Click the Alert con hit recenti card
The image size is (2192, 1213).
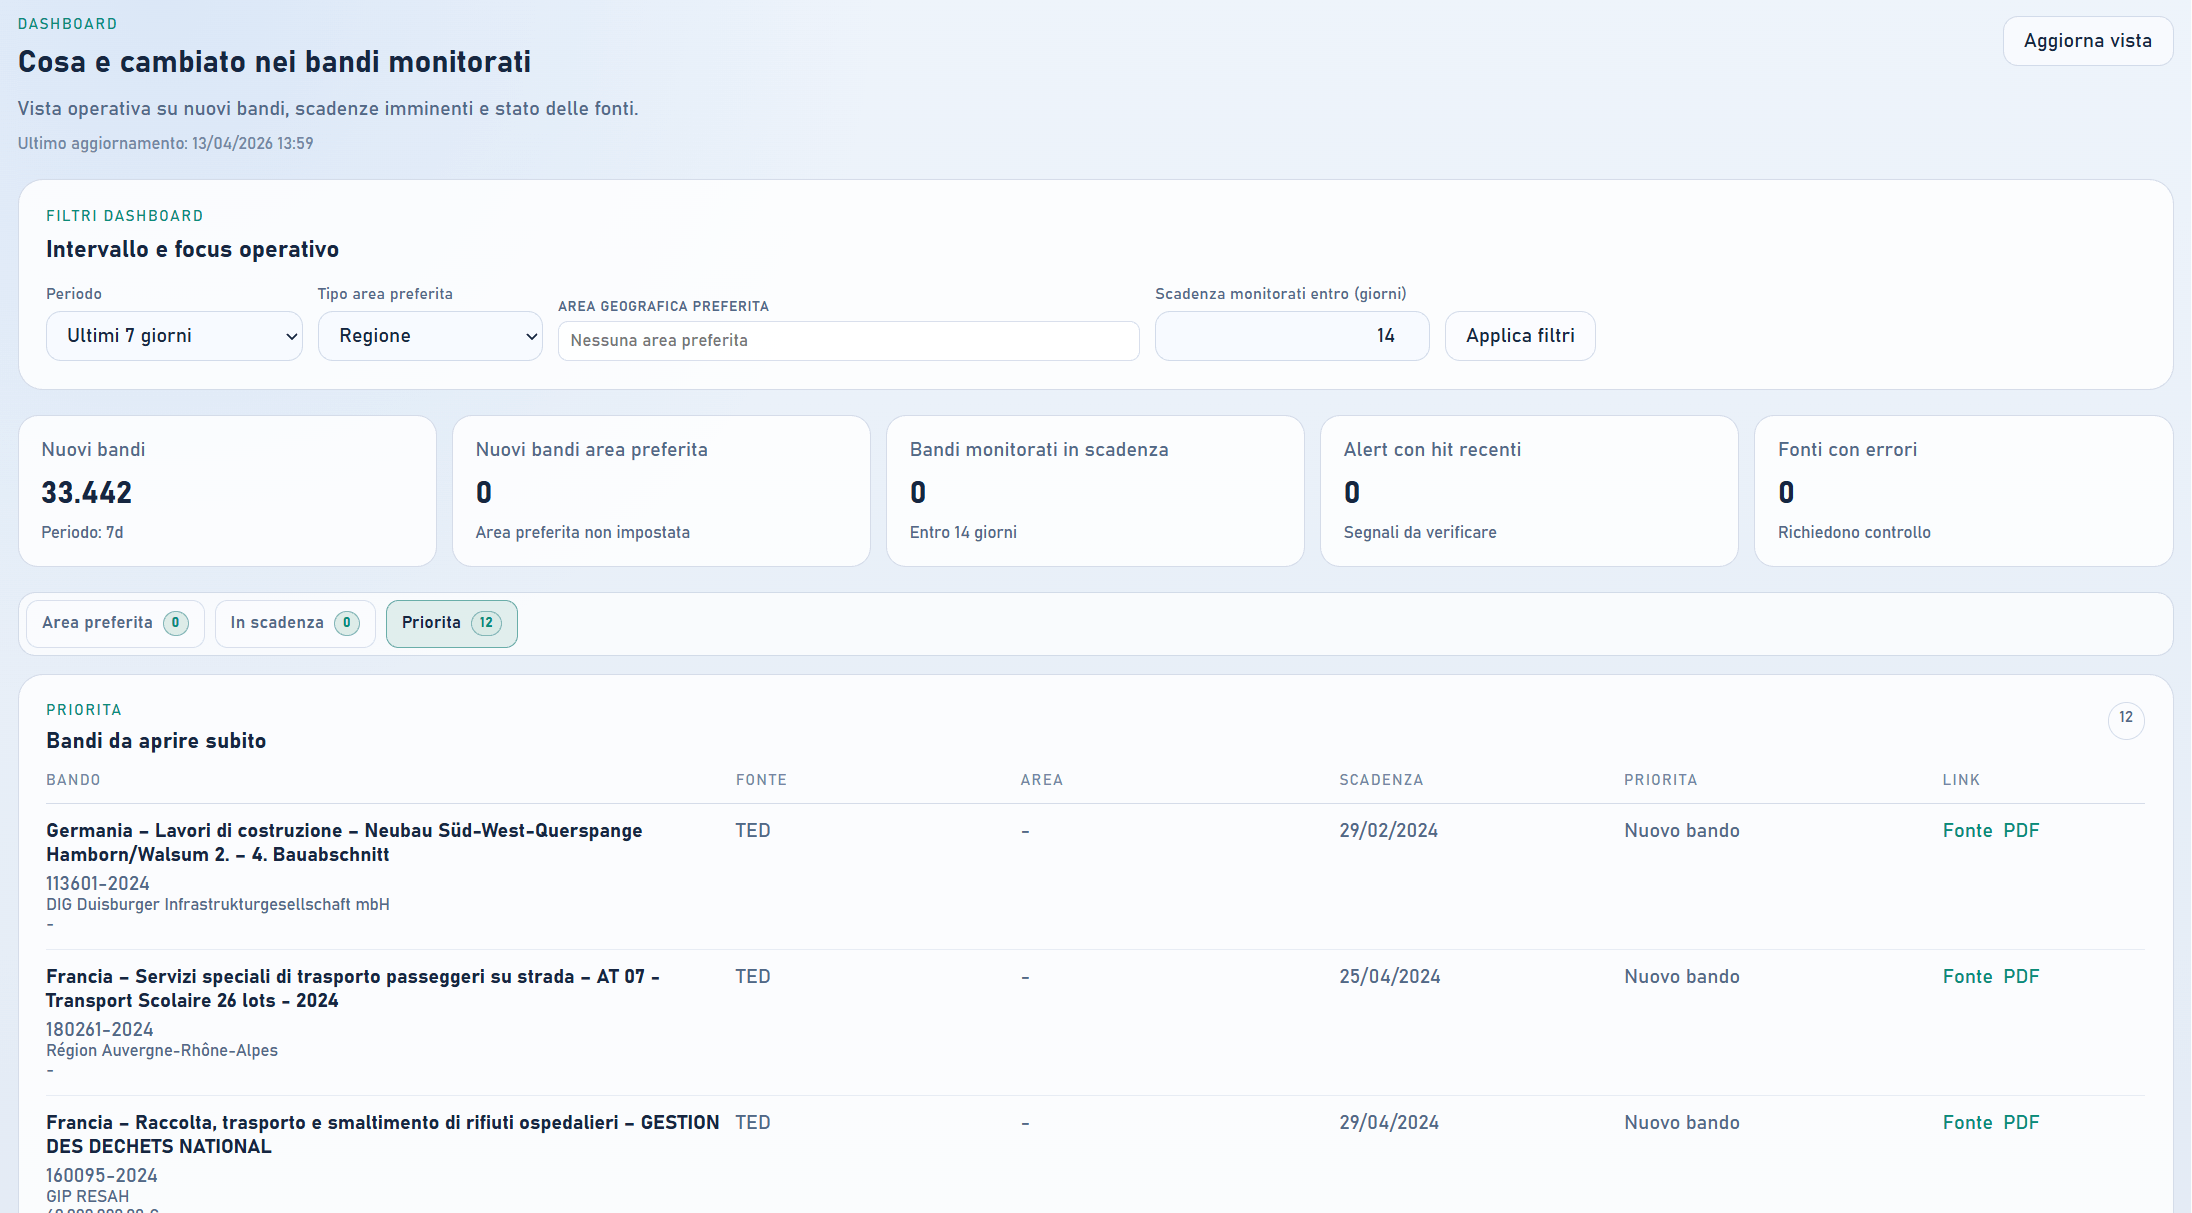(1529, 491)
